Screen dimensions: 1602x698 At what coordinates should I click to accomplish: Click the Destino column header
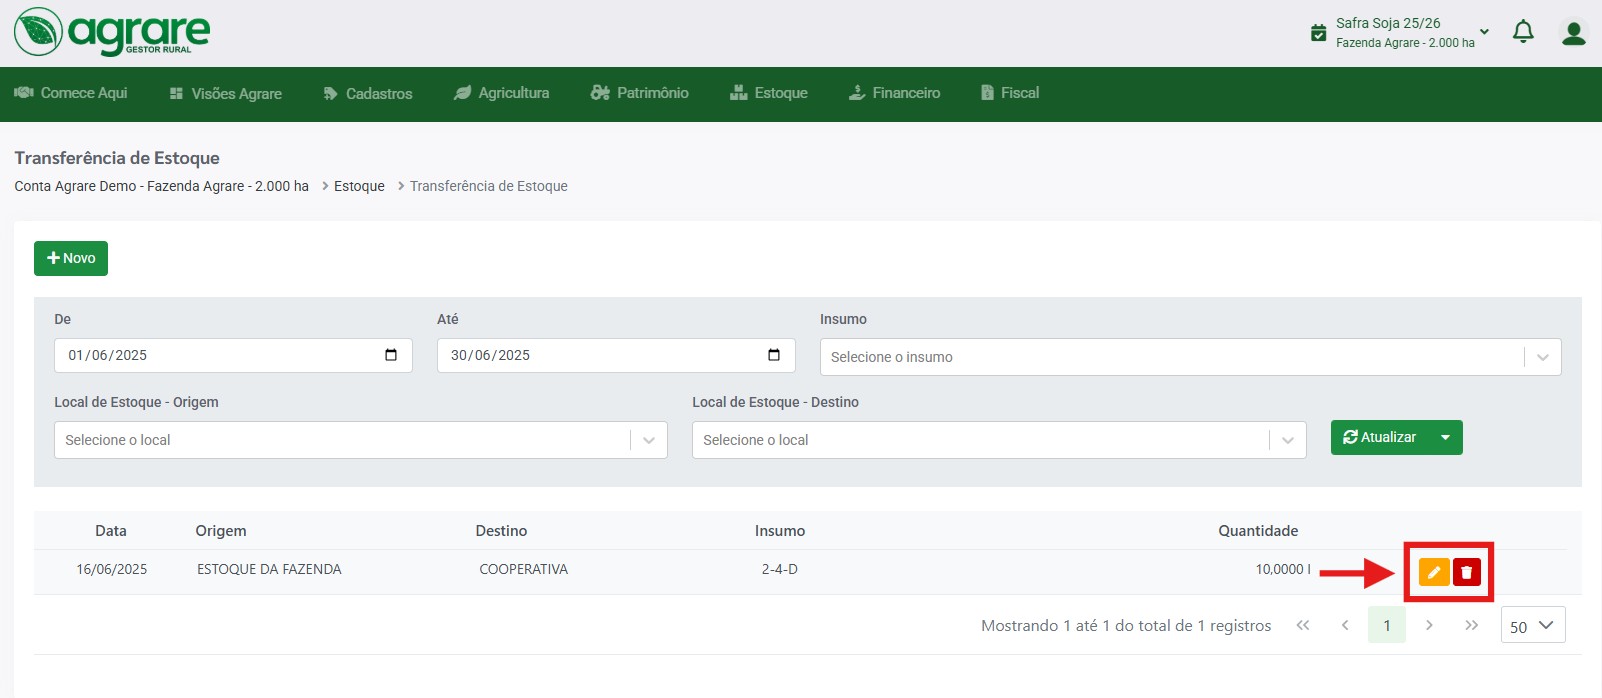(x=501, y=531)
